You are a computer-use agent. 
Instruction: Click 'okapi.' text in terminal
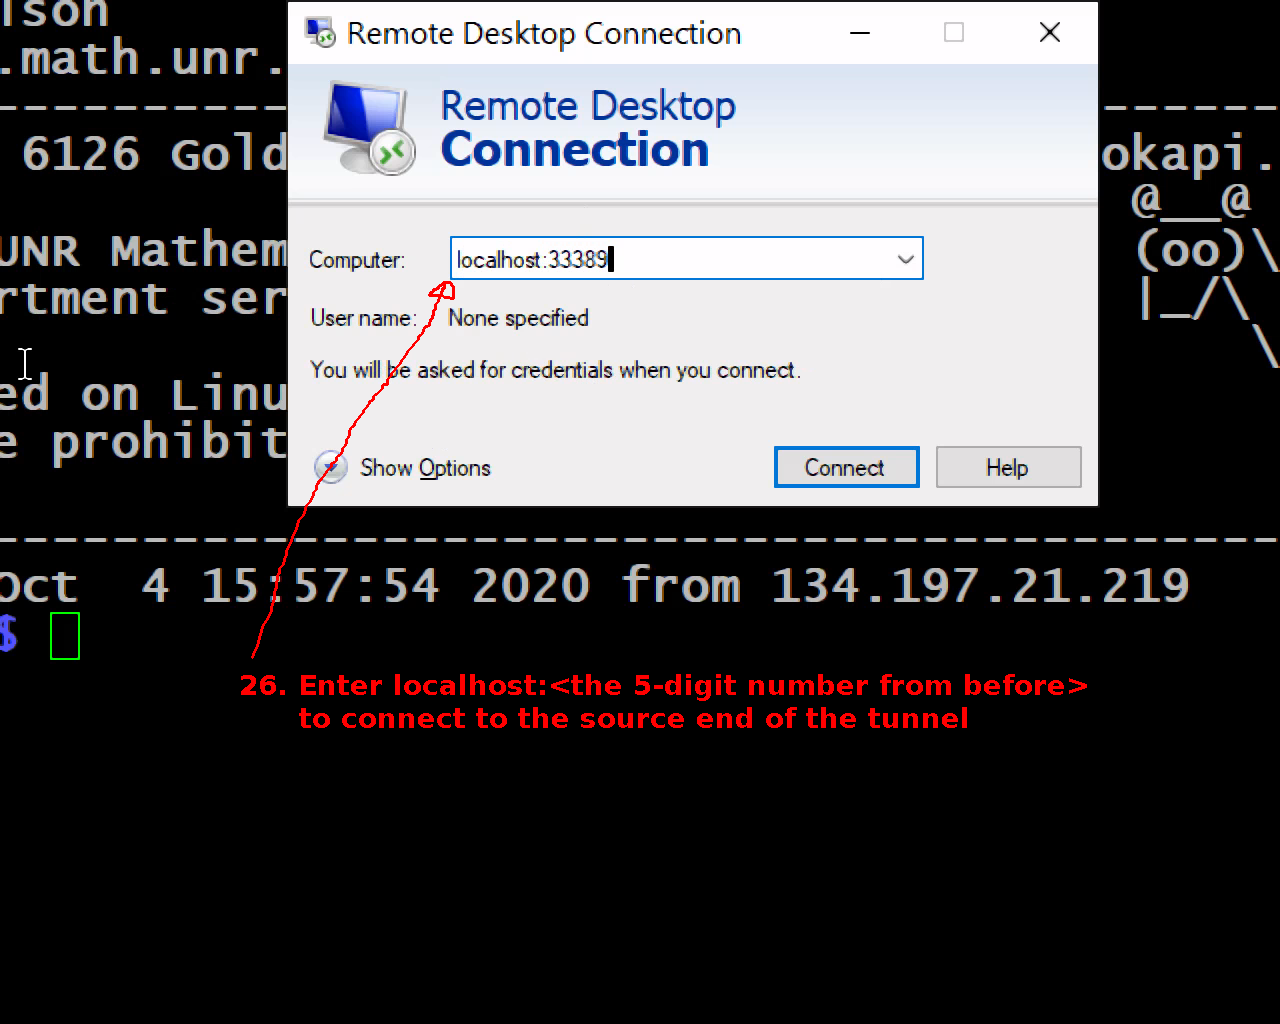(x=1189, y=154)
